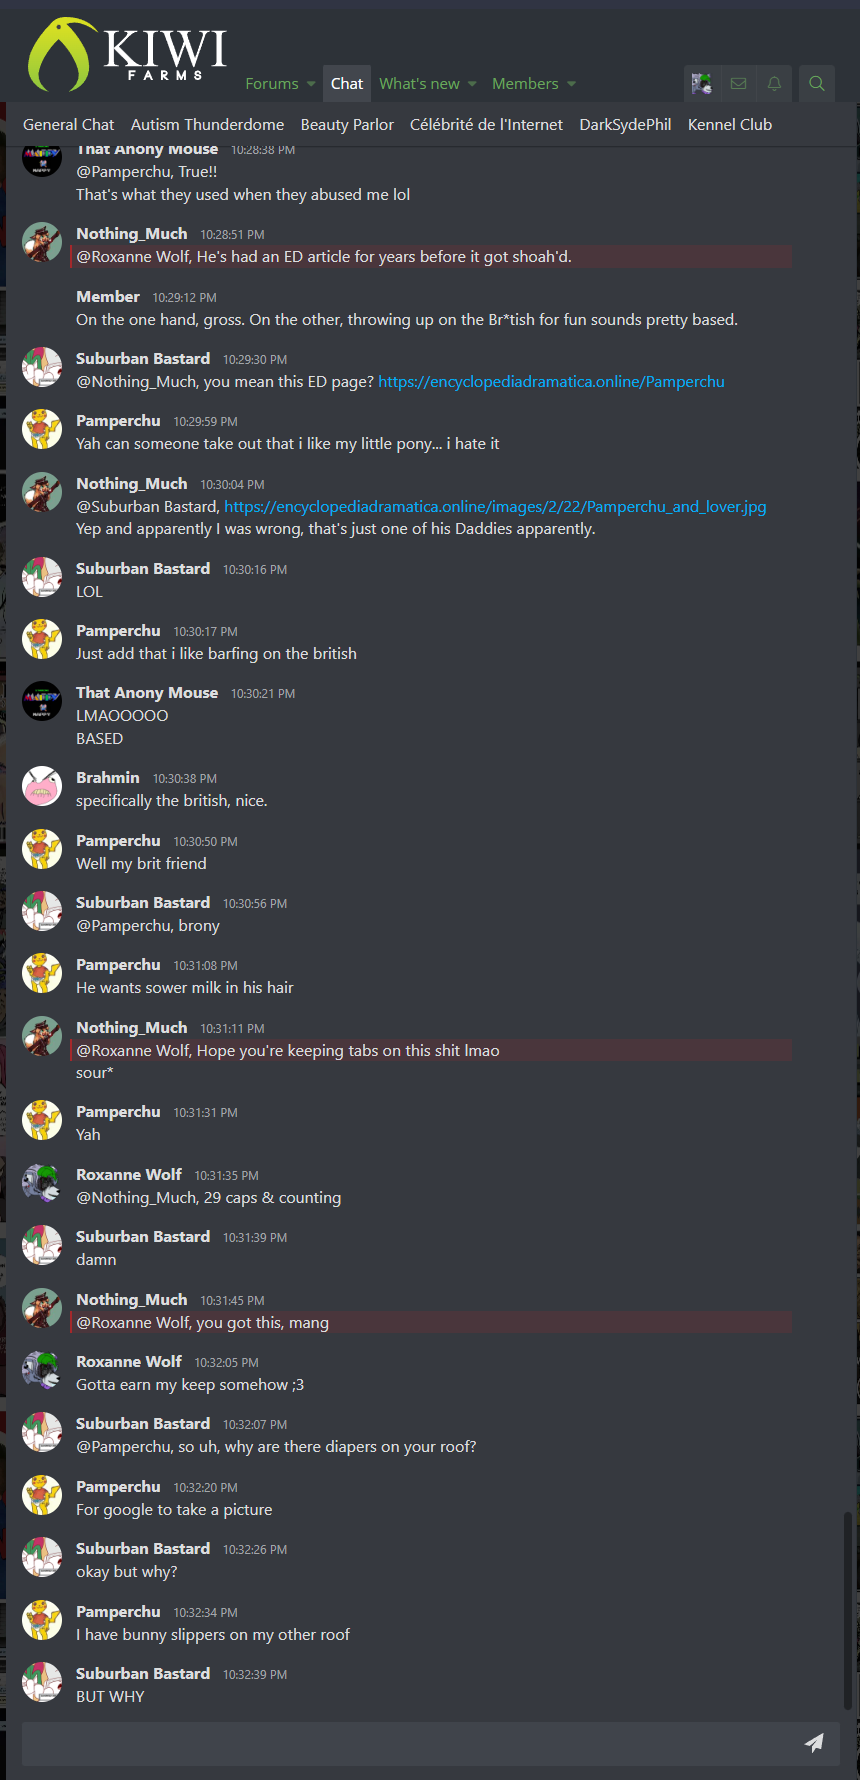
Task: Open the user account avatar in header
Action: 702,84
